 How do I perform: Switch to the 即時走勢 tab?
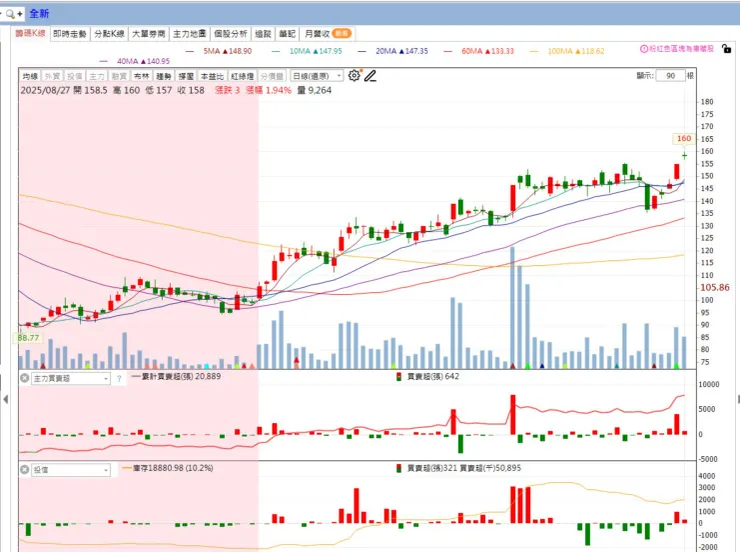point(70,33)
